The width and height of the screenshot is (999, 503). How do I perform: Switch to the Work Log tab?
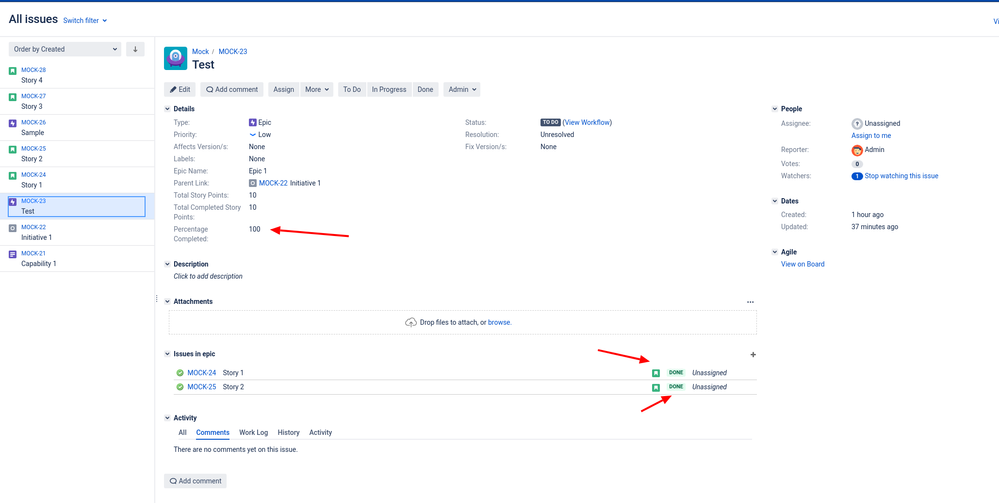(254, 432)
